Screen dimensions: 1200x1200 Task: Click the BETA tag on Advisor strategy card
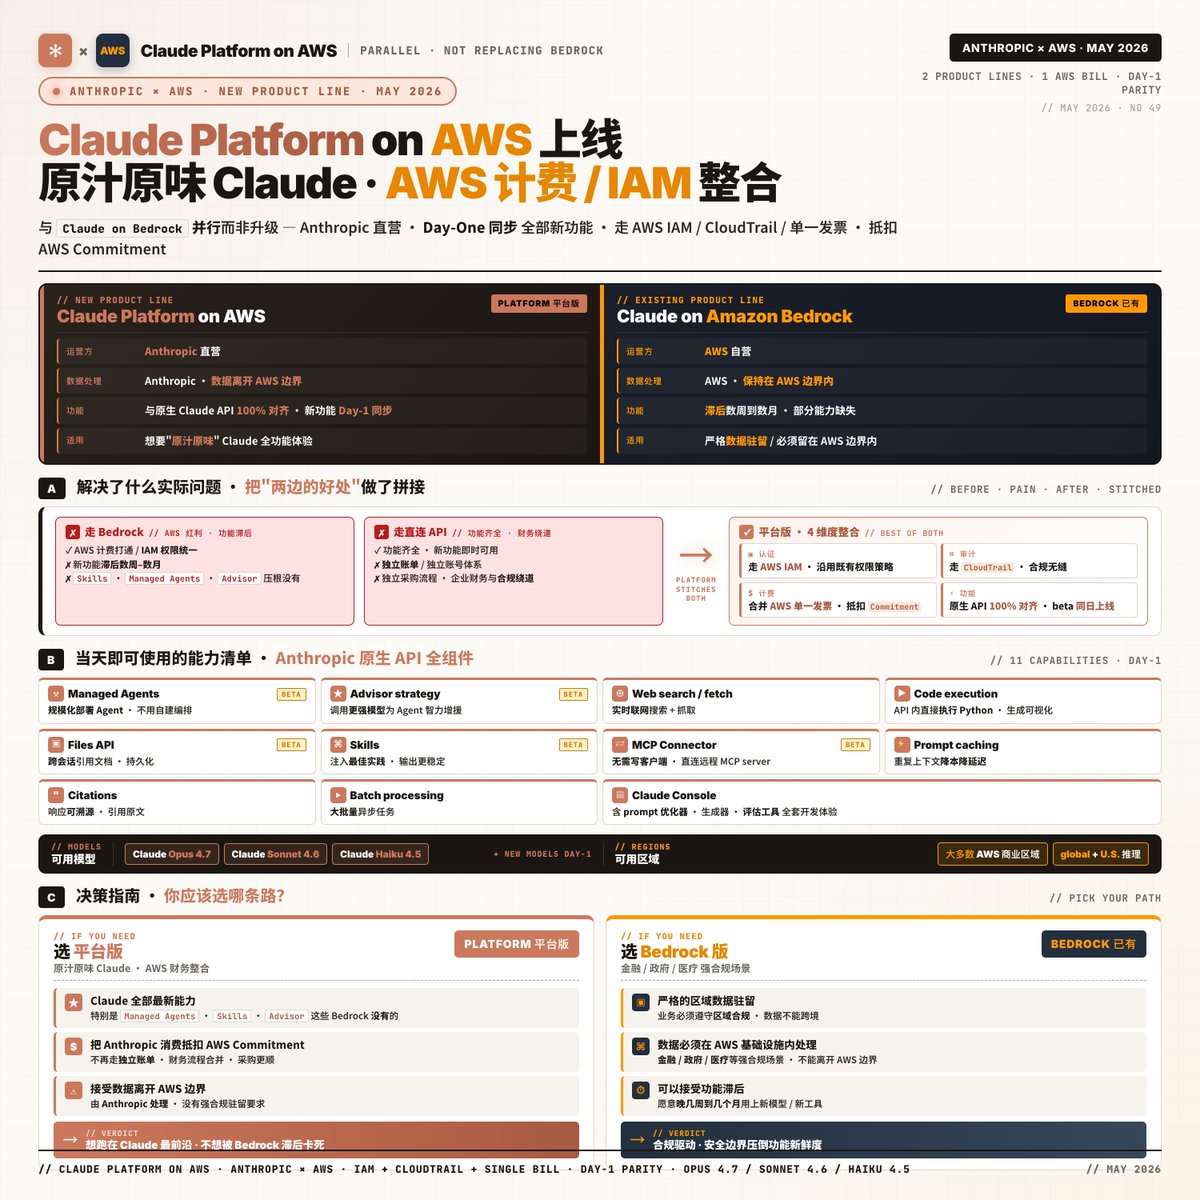pos(573,694)
